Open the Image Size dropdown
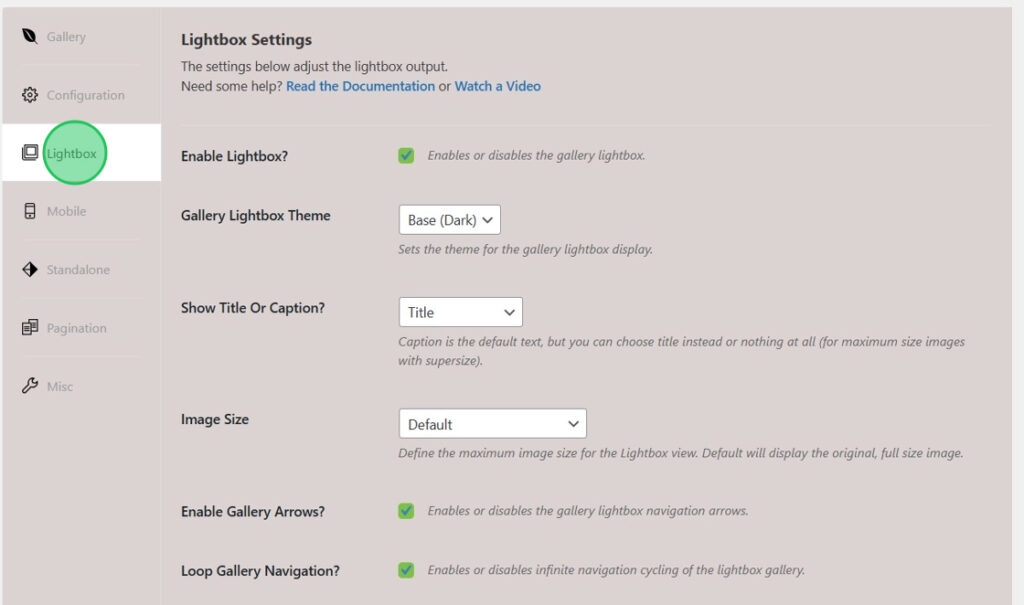This screenshot has height=605, width=1024. (x=492, y=424)
